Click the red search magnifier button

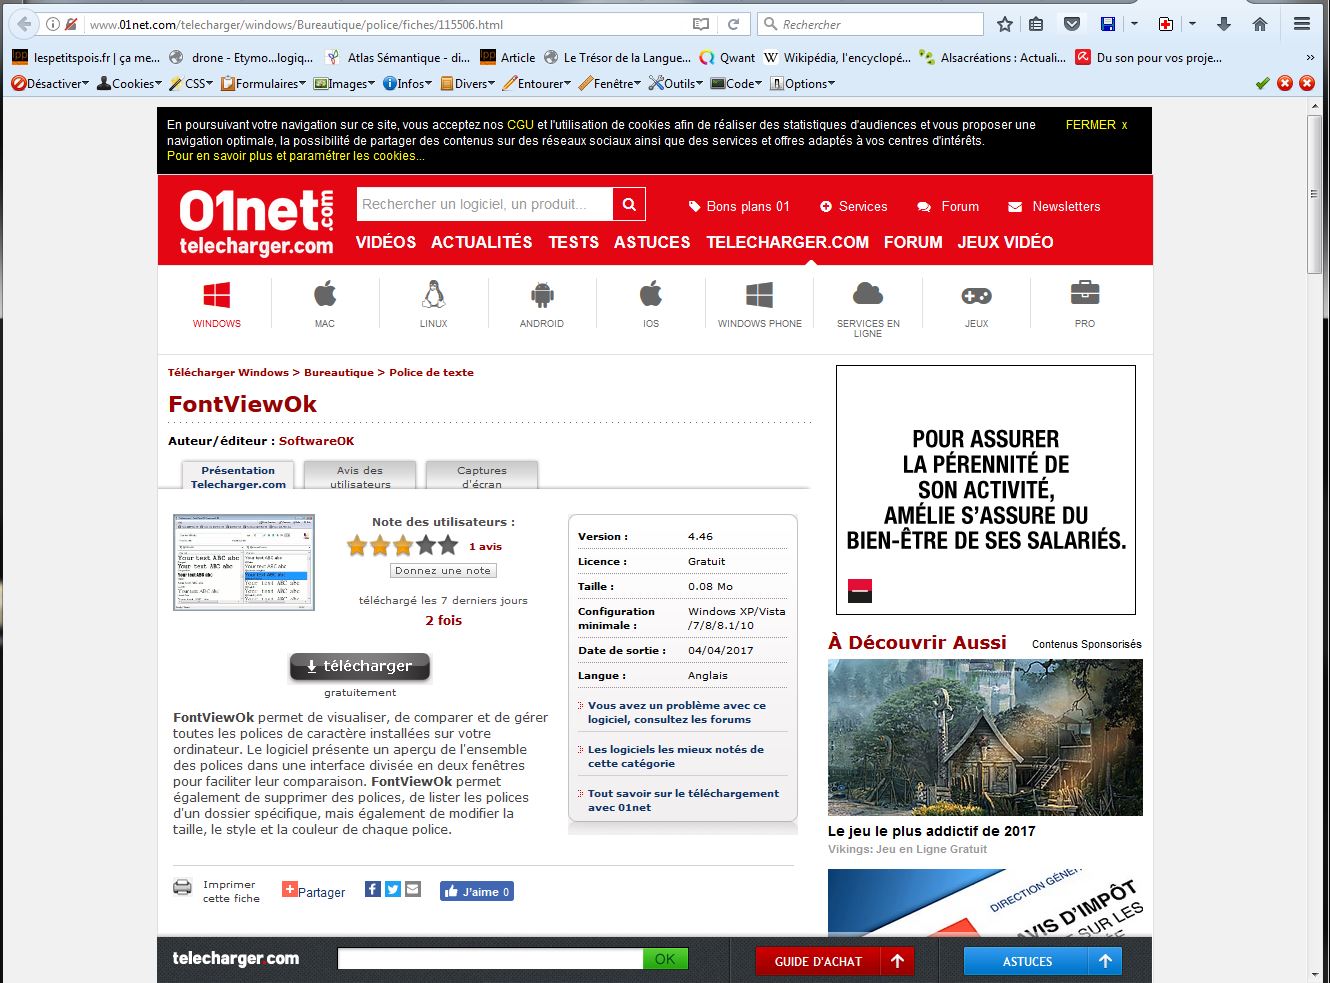click(x=629, y=205)
